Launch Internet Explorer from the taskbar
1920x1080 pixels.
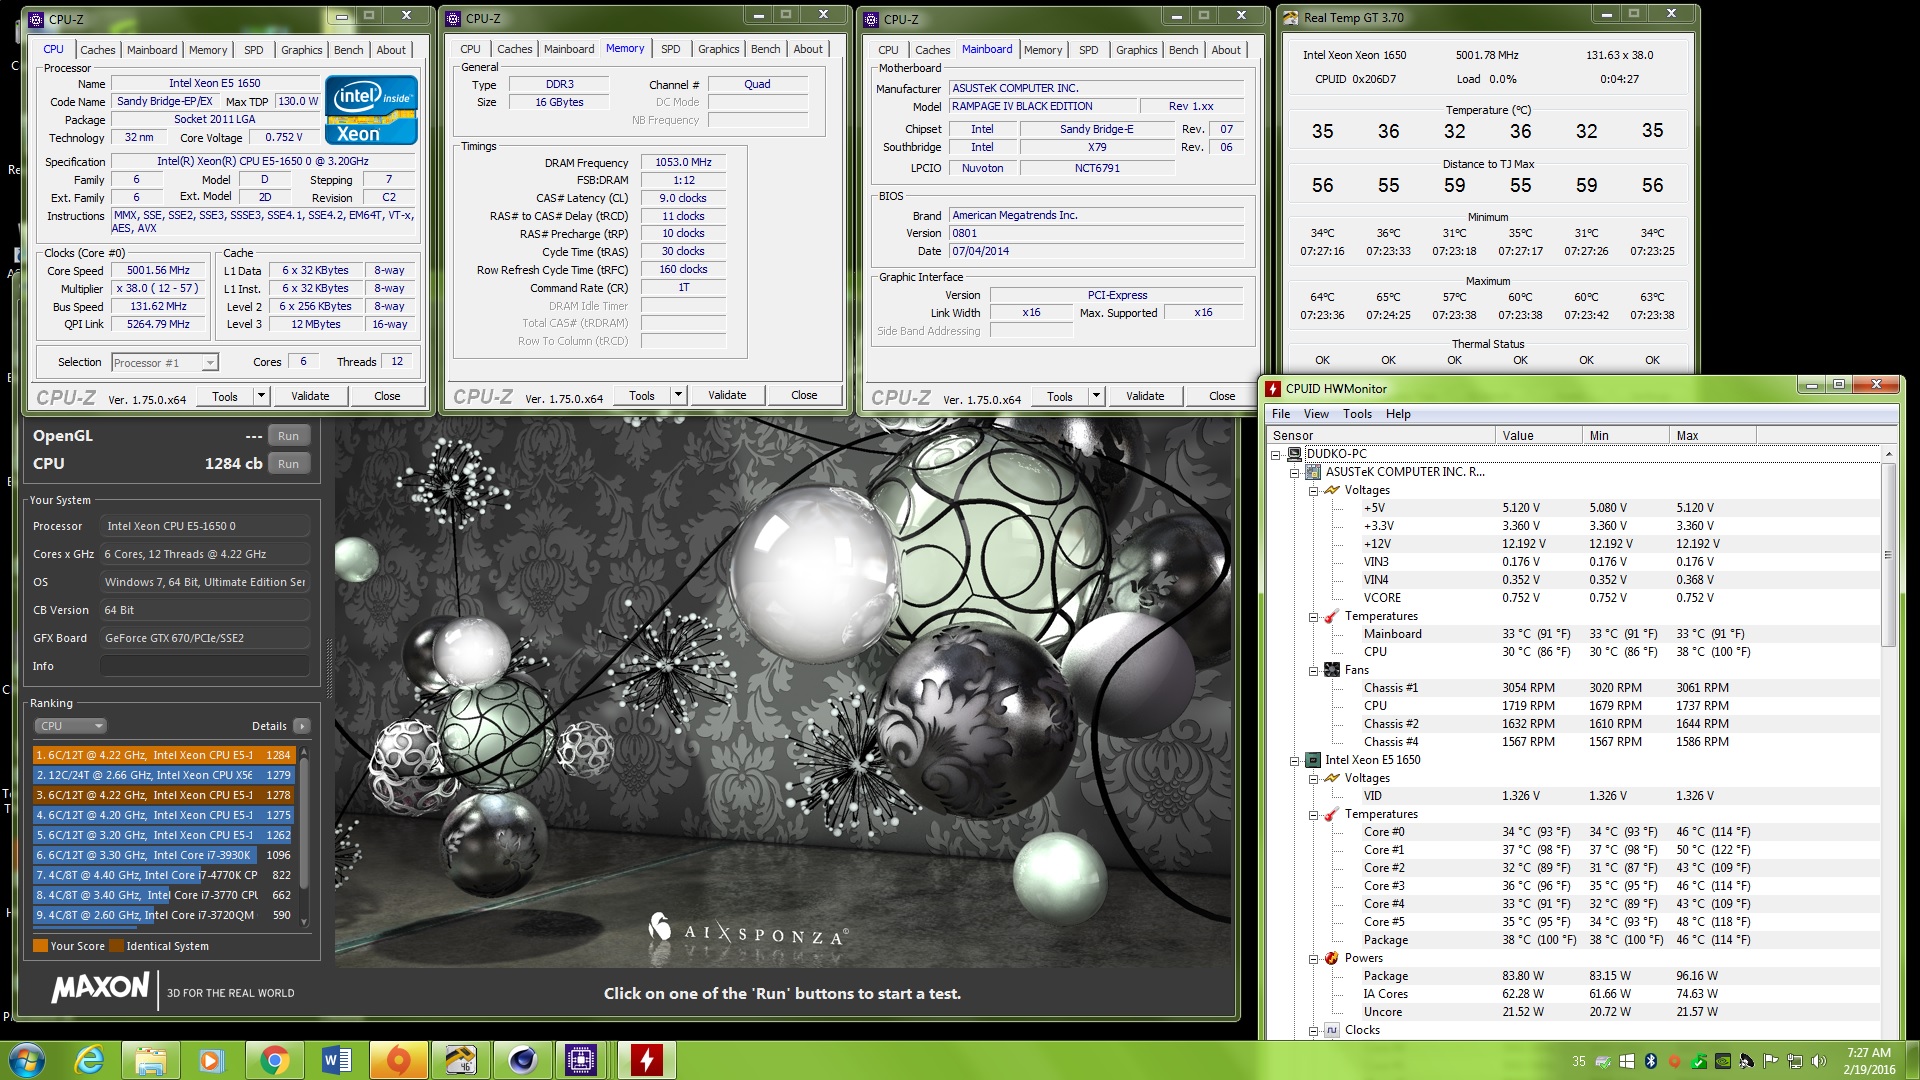click(90, 1060)
